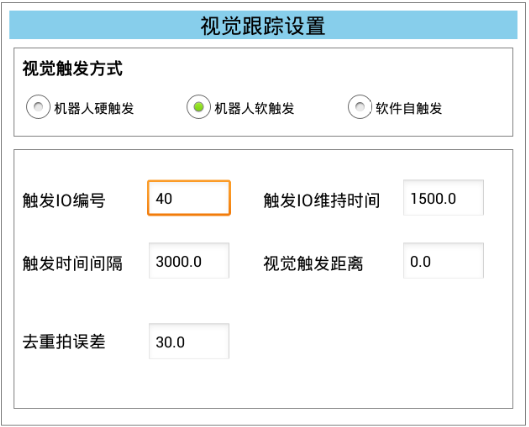Click the 视觉触发方式 section heading
Viewport: 529px width, 427px height.
click(x=73, y=68)
